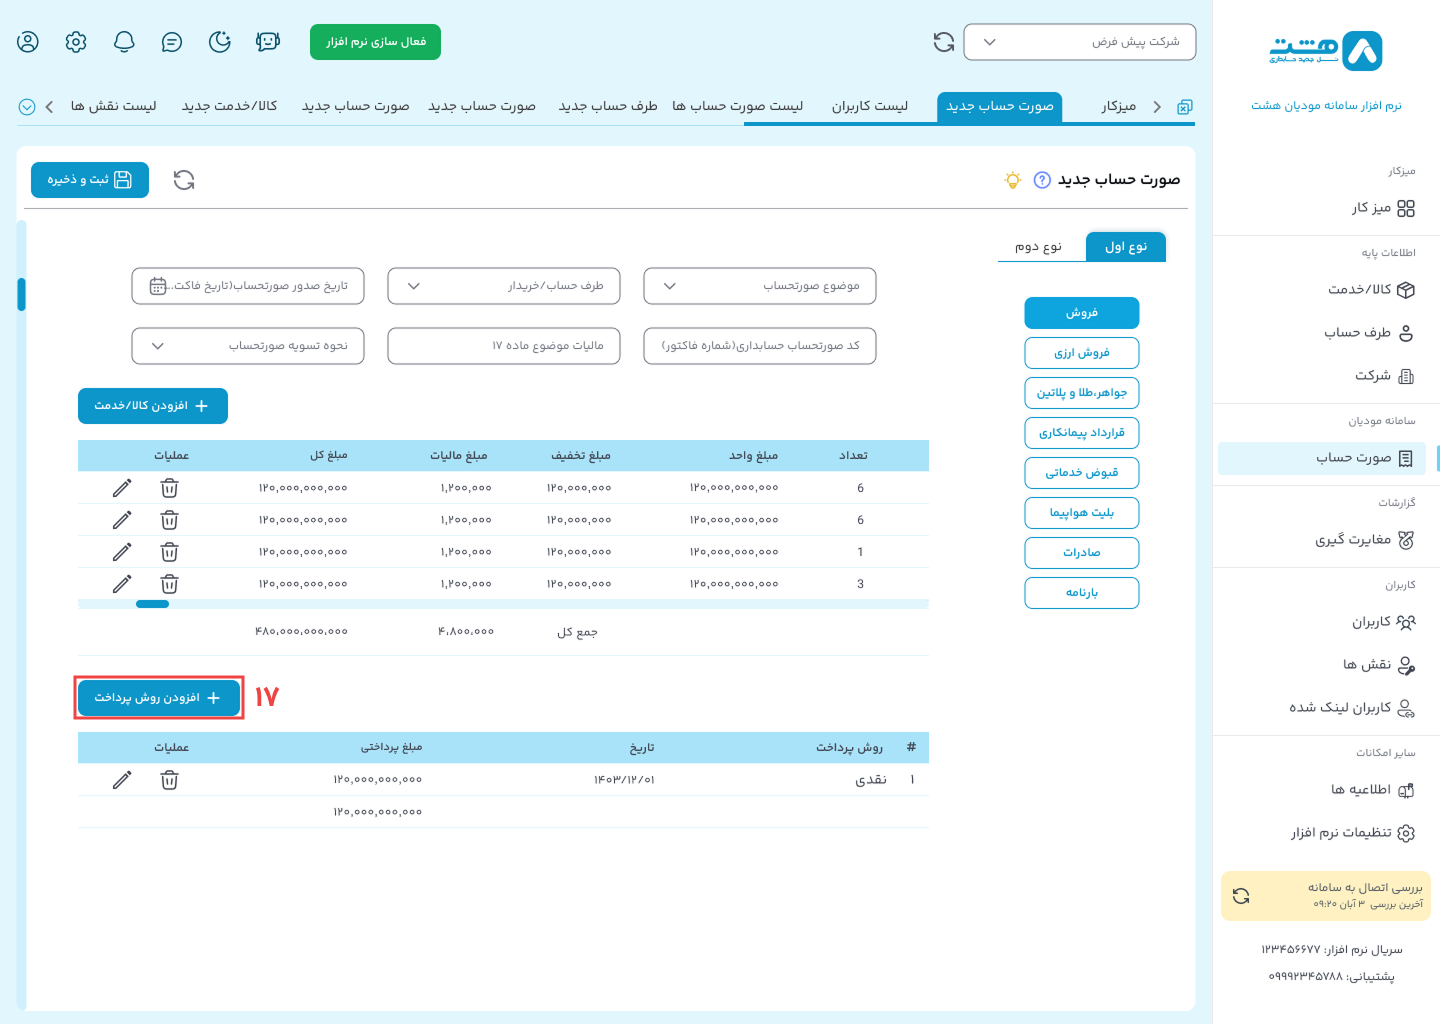Open the موضوع صورتحساب dropdown
The width and height of the screenshot is (1440, 1024).
point(759,286)
